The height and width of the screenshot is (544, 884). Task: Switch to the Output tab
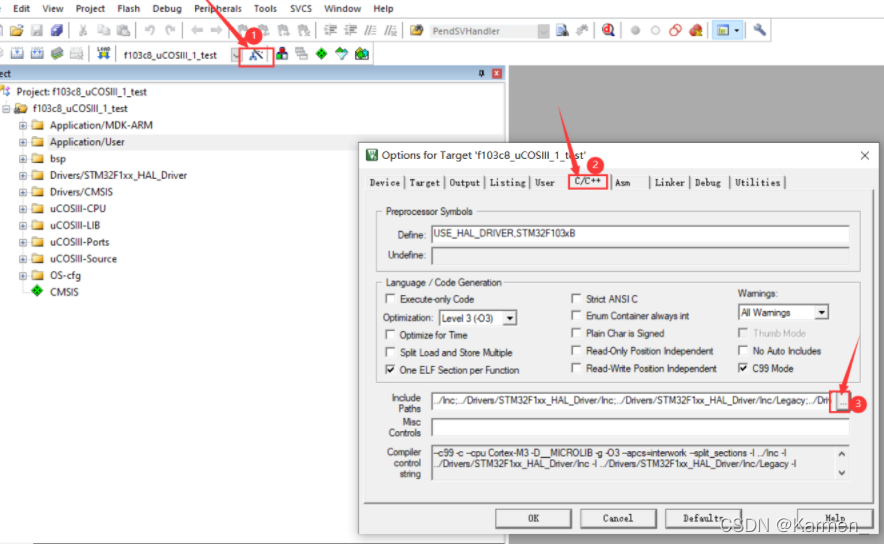pyautogui.click(x=464, y=183)
